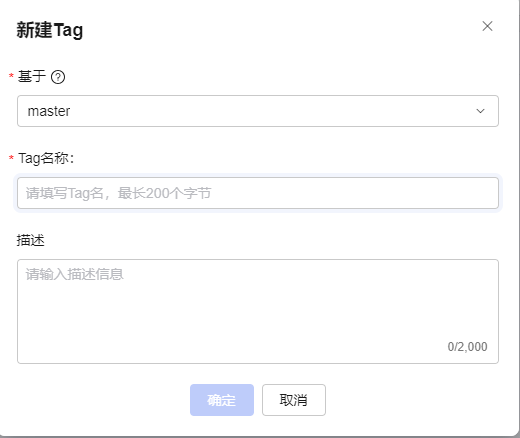This screenshot has height=438, width=520.
Task: Close the 新建Tag dialog with X icon
Action: coord(487,26)
